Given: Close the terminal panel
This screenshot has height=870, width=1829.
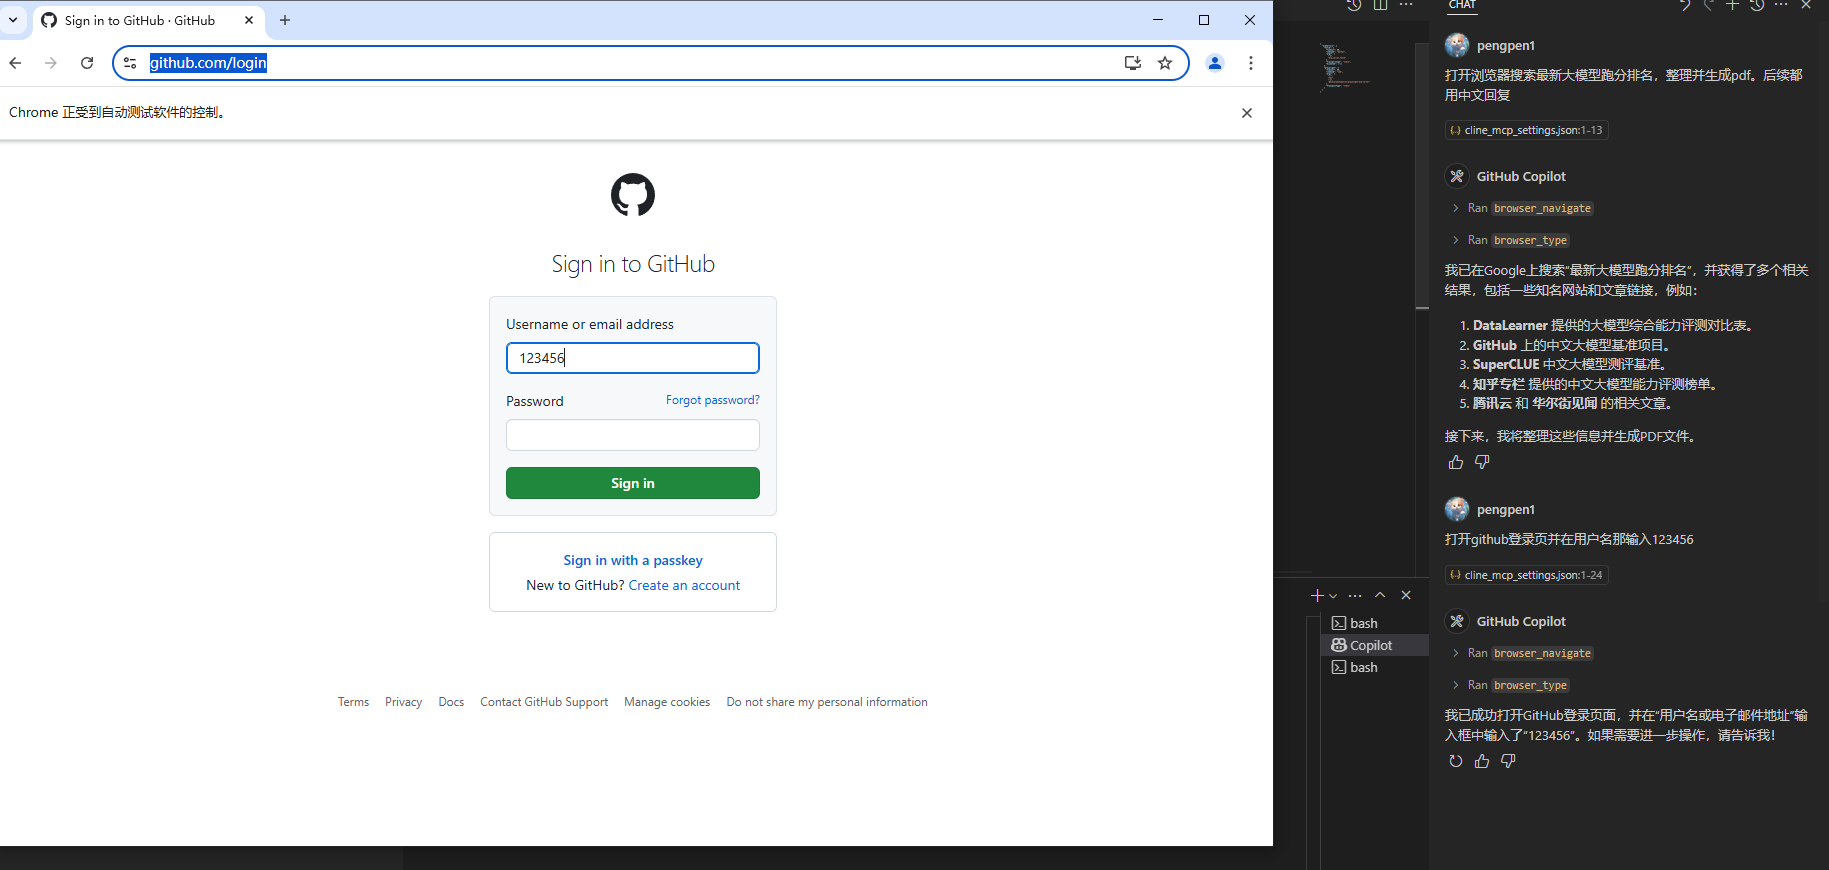Looking at the screenshot, I should [x=1406, y=595].
